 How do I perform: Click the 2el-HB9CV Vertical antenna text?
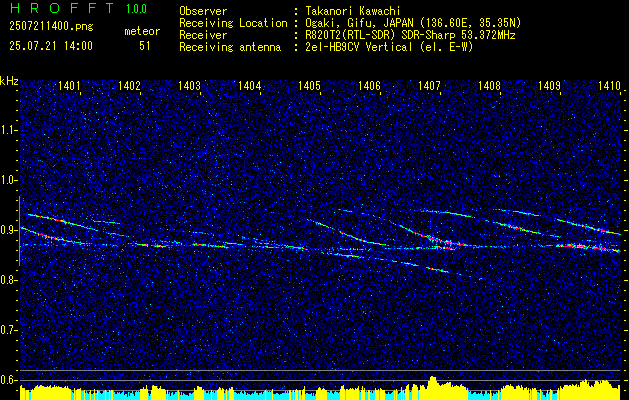389,47
